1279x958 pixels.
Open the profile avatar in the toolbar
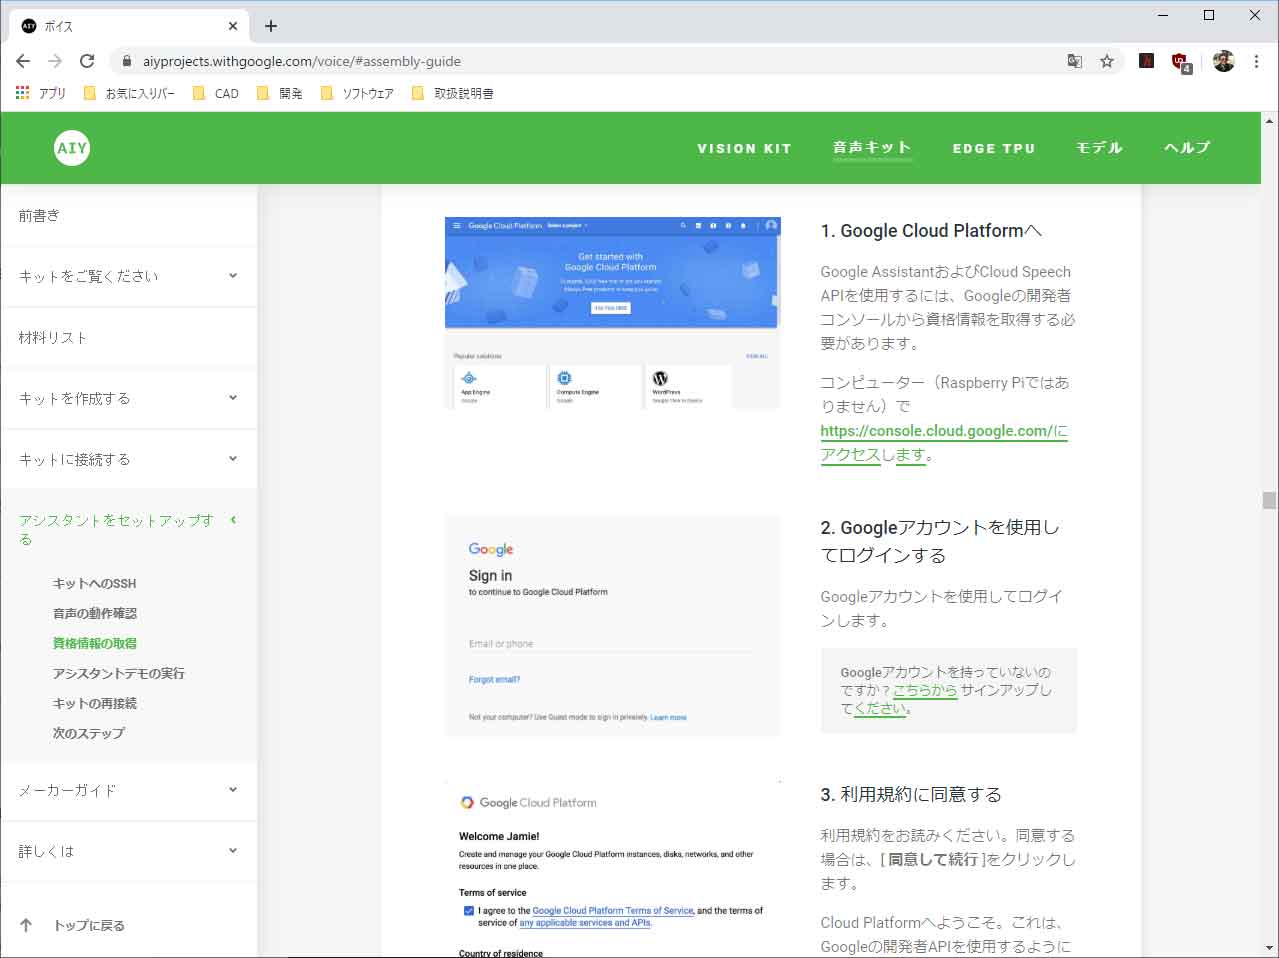(1223, 61)
